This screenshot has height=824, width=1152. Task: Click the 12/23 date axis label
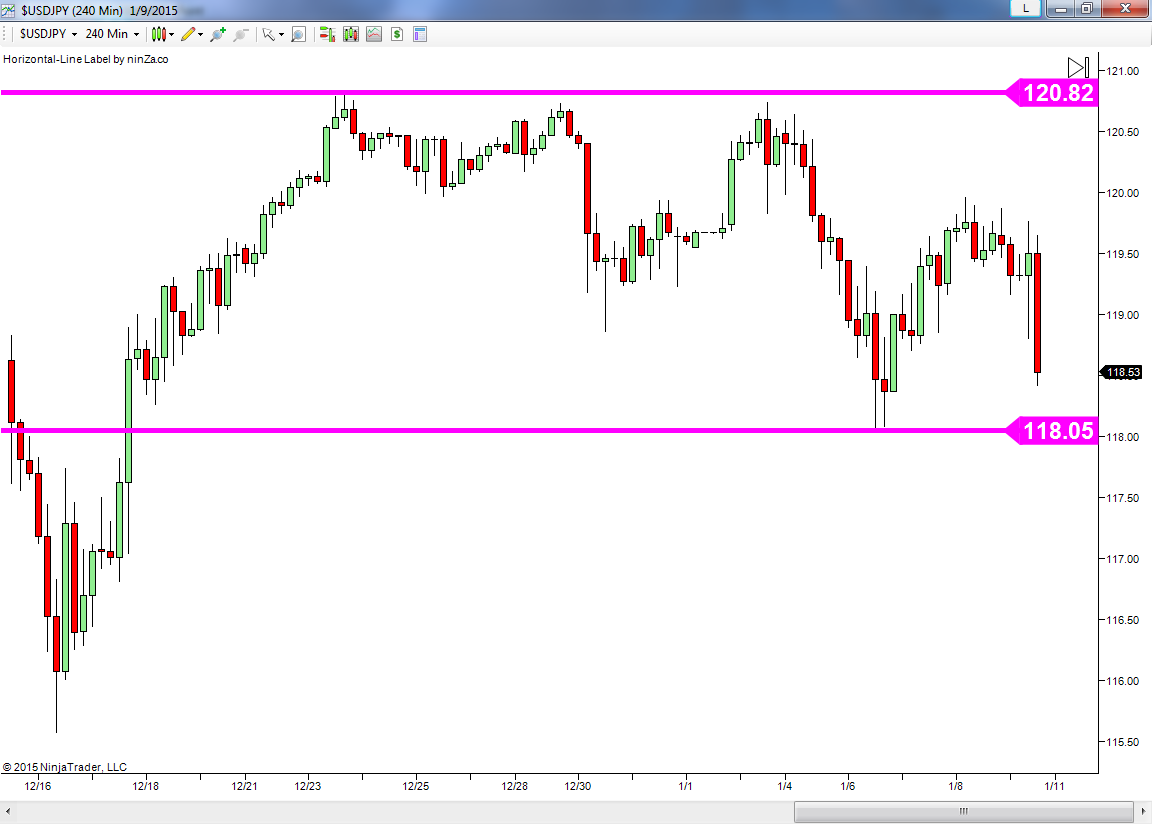308,786
